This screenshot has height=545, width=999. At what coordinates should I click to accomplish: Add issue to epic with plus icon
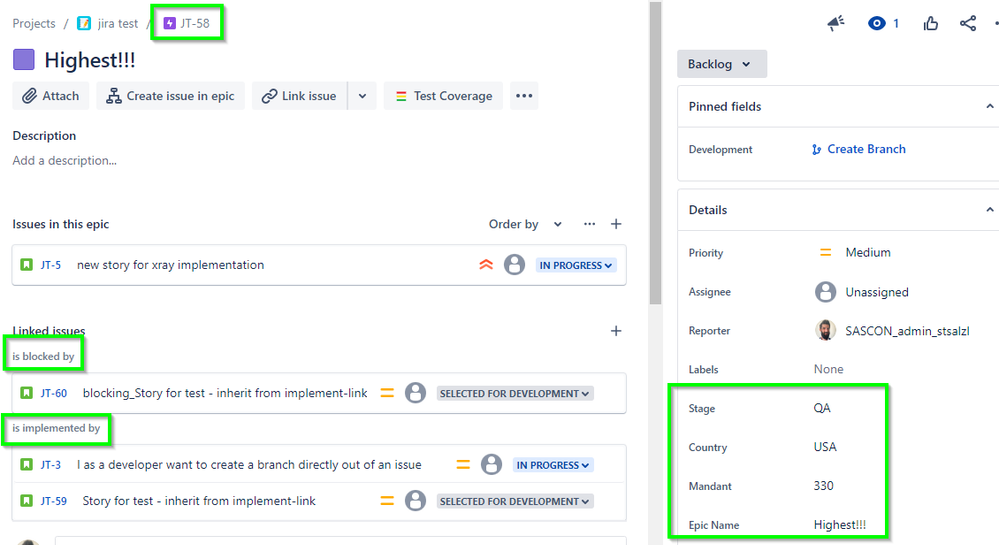(x=616, y=224)
